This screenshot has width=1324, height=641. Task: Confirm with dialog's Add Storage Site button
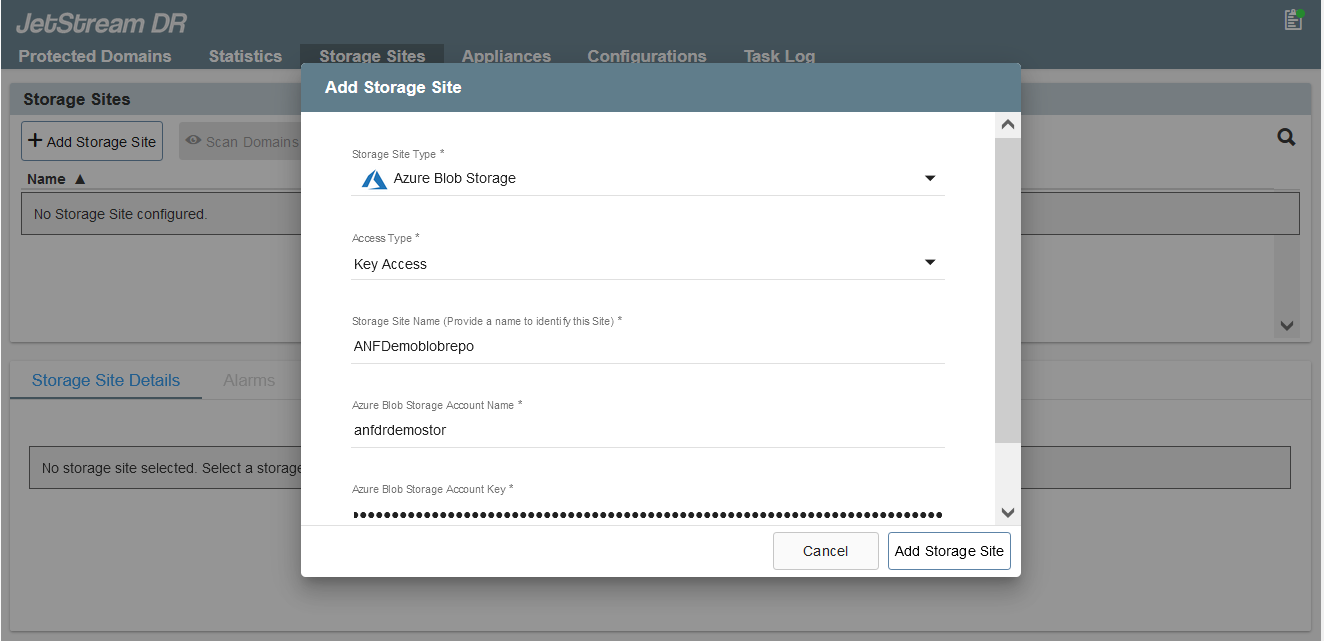click(949, 551)
